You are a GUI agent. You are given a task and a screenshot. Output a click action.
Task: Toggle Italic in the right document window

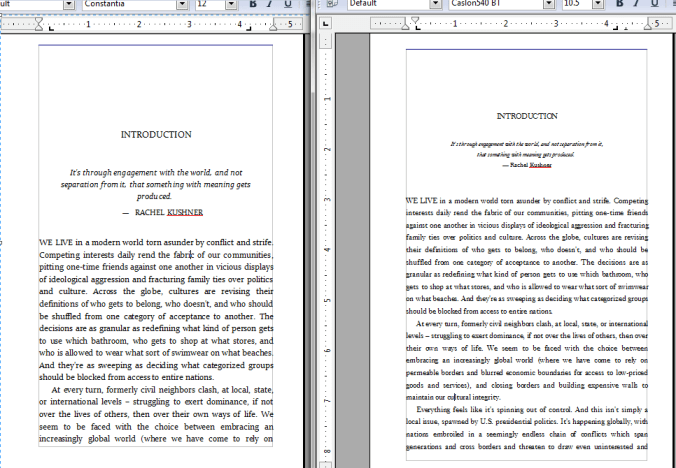pyautogui.click(x=637, y=4)
